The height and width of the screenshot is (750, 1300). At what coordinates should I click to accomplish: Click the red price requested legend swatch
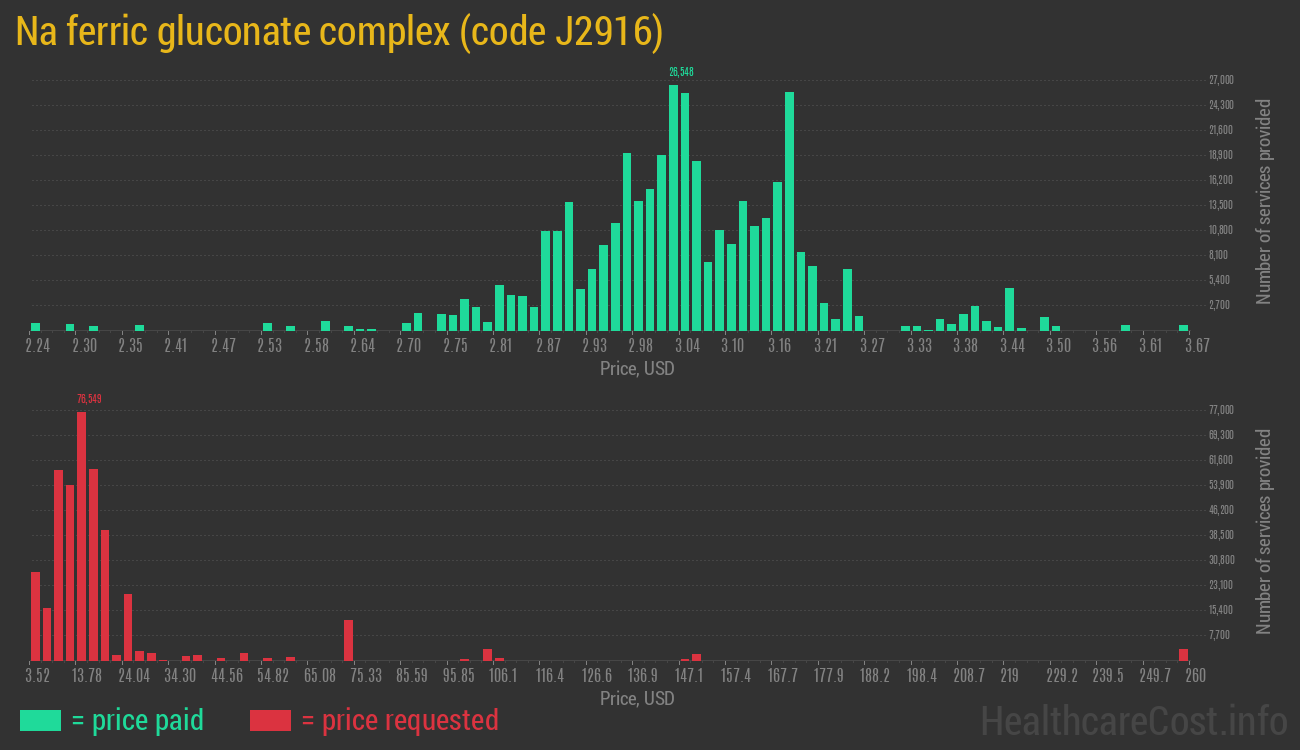coord(270,720)
